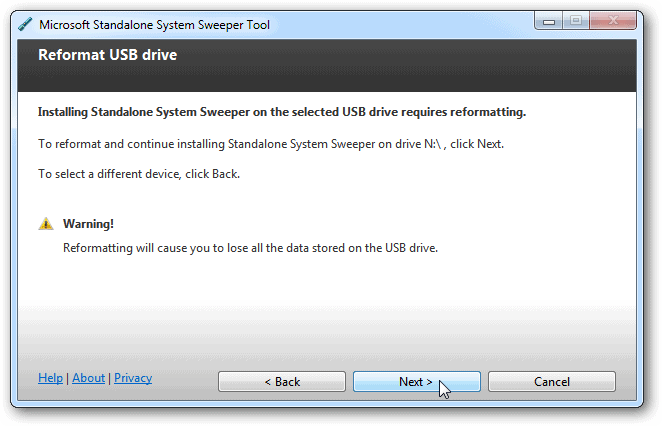Open the Help link
Viewport: 662px width, 426px height.
[50, 378]
